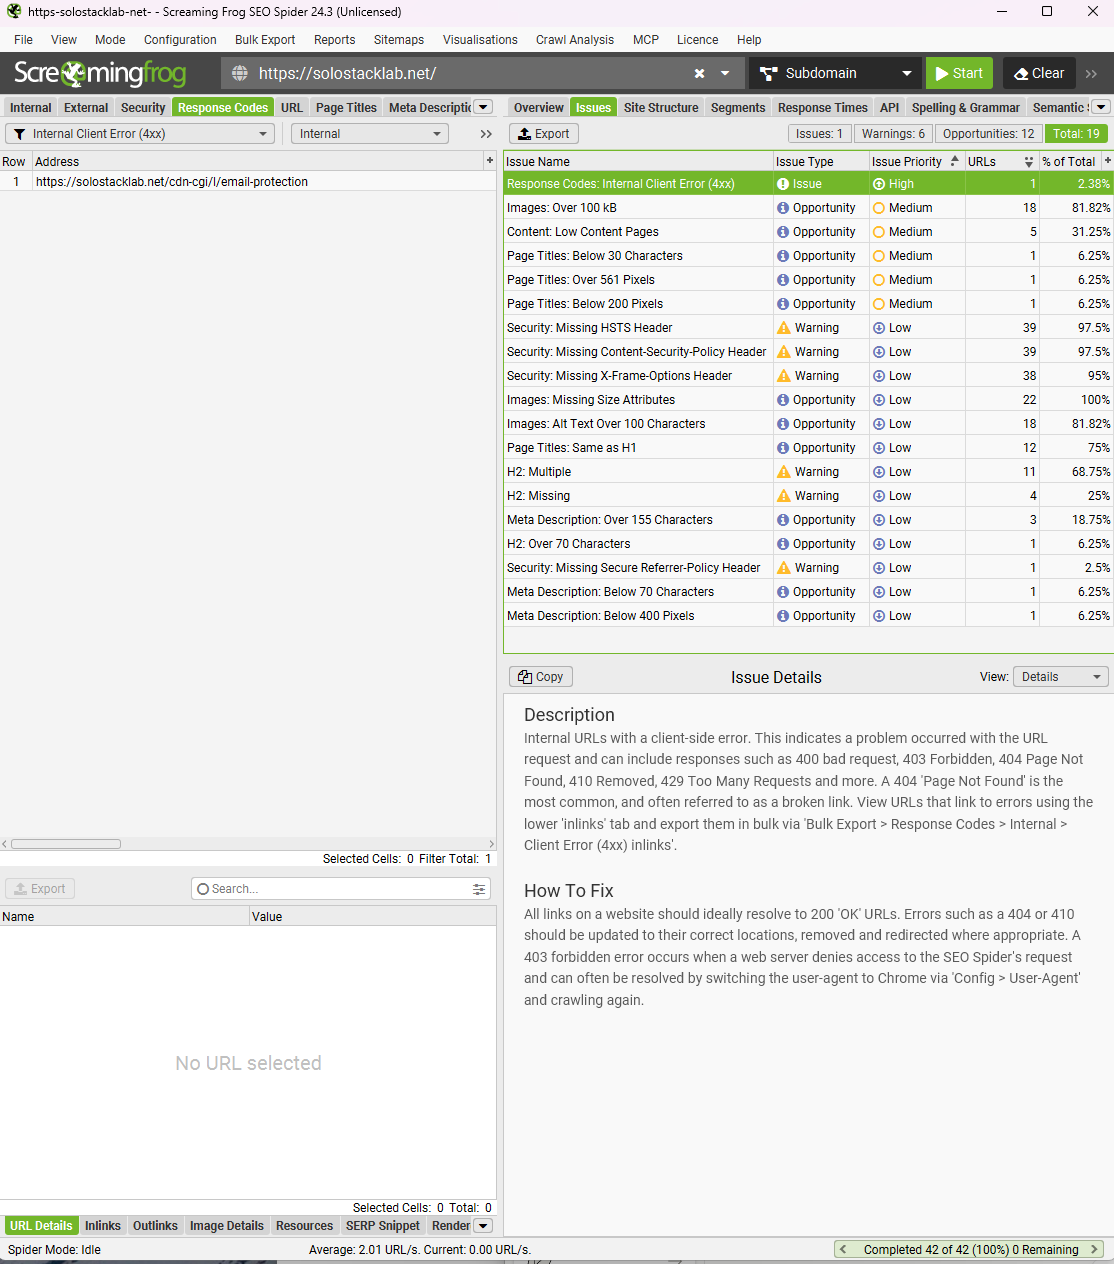
Task: Show more bottom tabs dropdown
Action: point(483,1226)
